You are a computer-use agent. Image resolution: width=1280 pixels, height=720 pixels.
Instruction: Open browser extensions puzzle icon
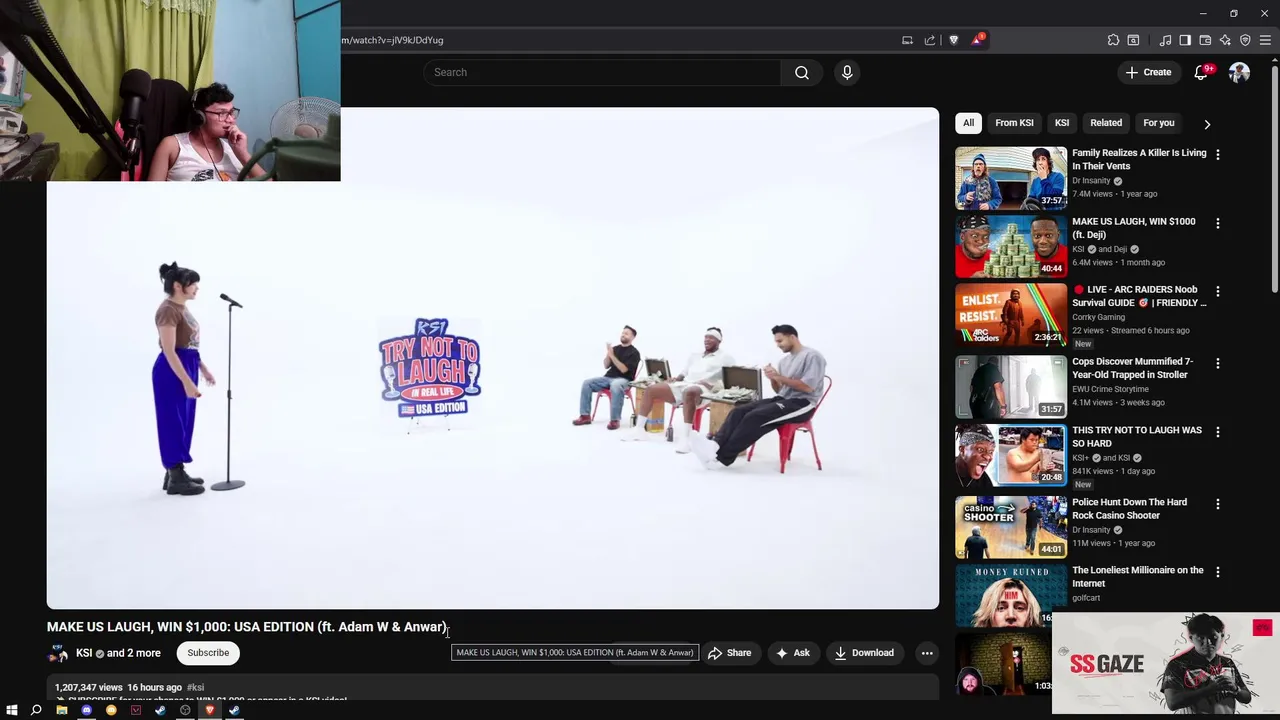point(1113,40)
